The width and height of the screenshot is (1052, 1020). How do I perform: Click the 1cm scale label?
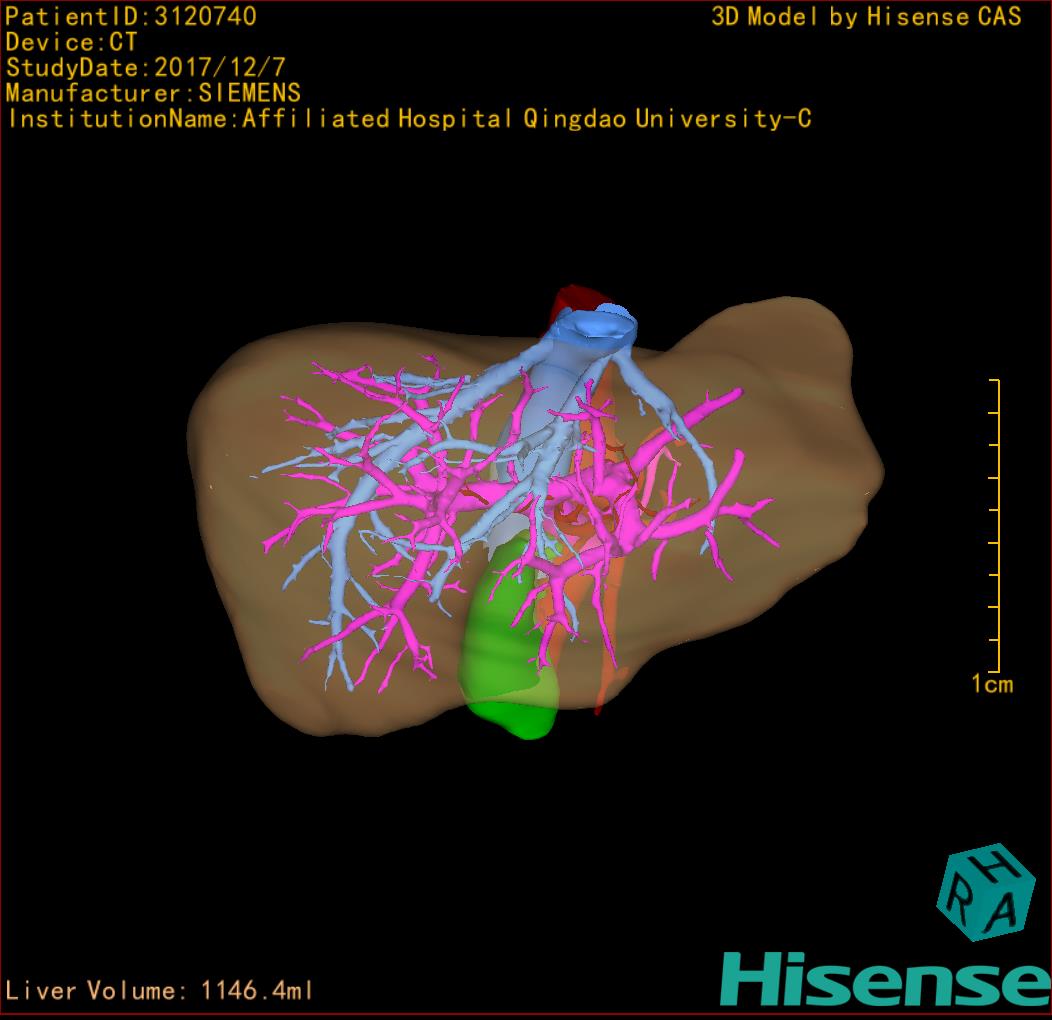coord(992,684)
